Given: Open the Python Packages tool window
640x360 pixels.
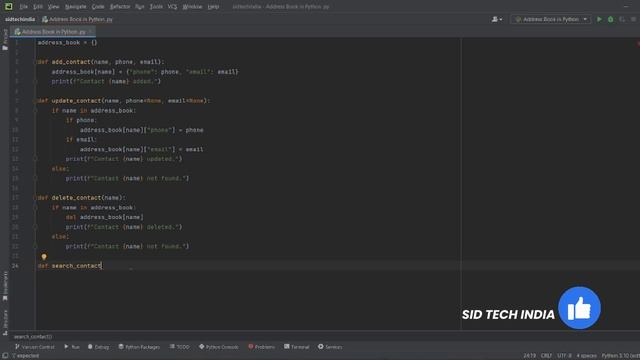Looking at the screenshot, I should coord(139,347).
